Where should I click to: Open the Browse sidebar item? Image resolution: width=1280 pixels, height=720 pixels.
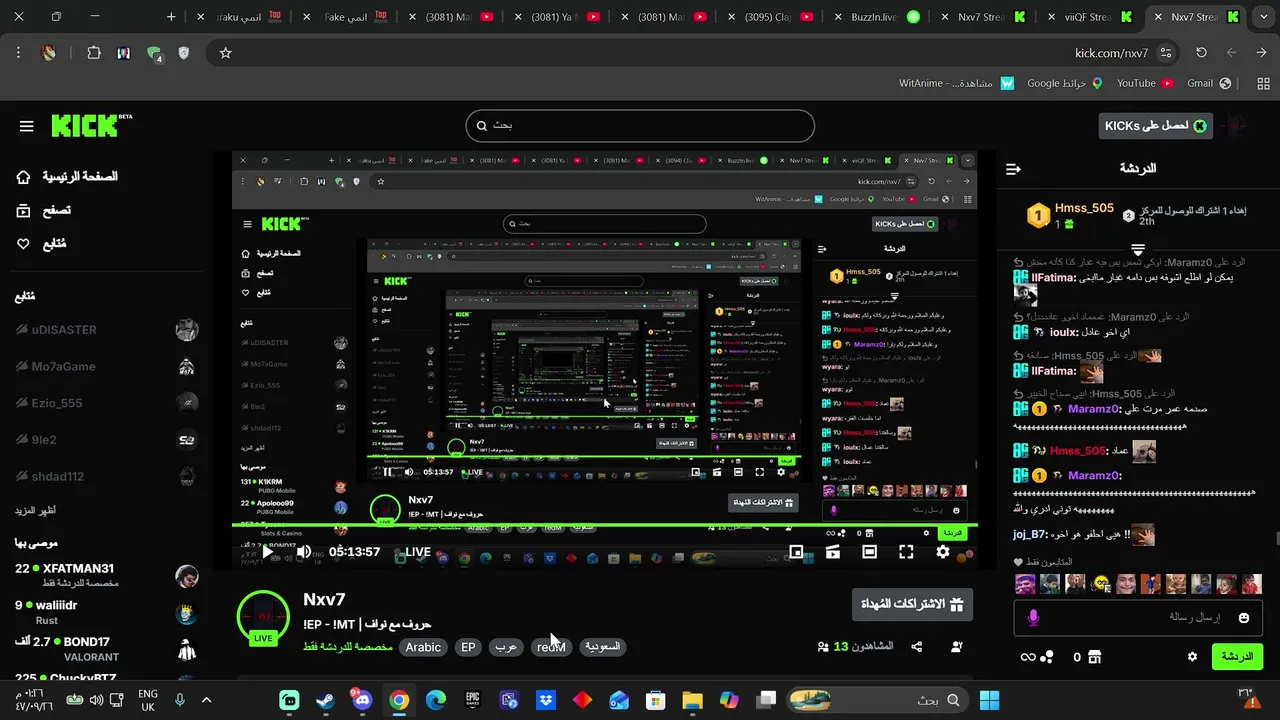point(43,211)
